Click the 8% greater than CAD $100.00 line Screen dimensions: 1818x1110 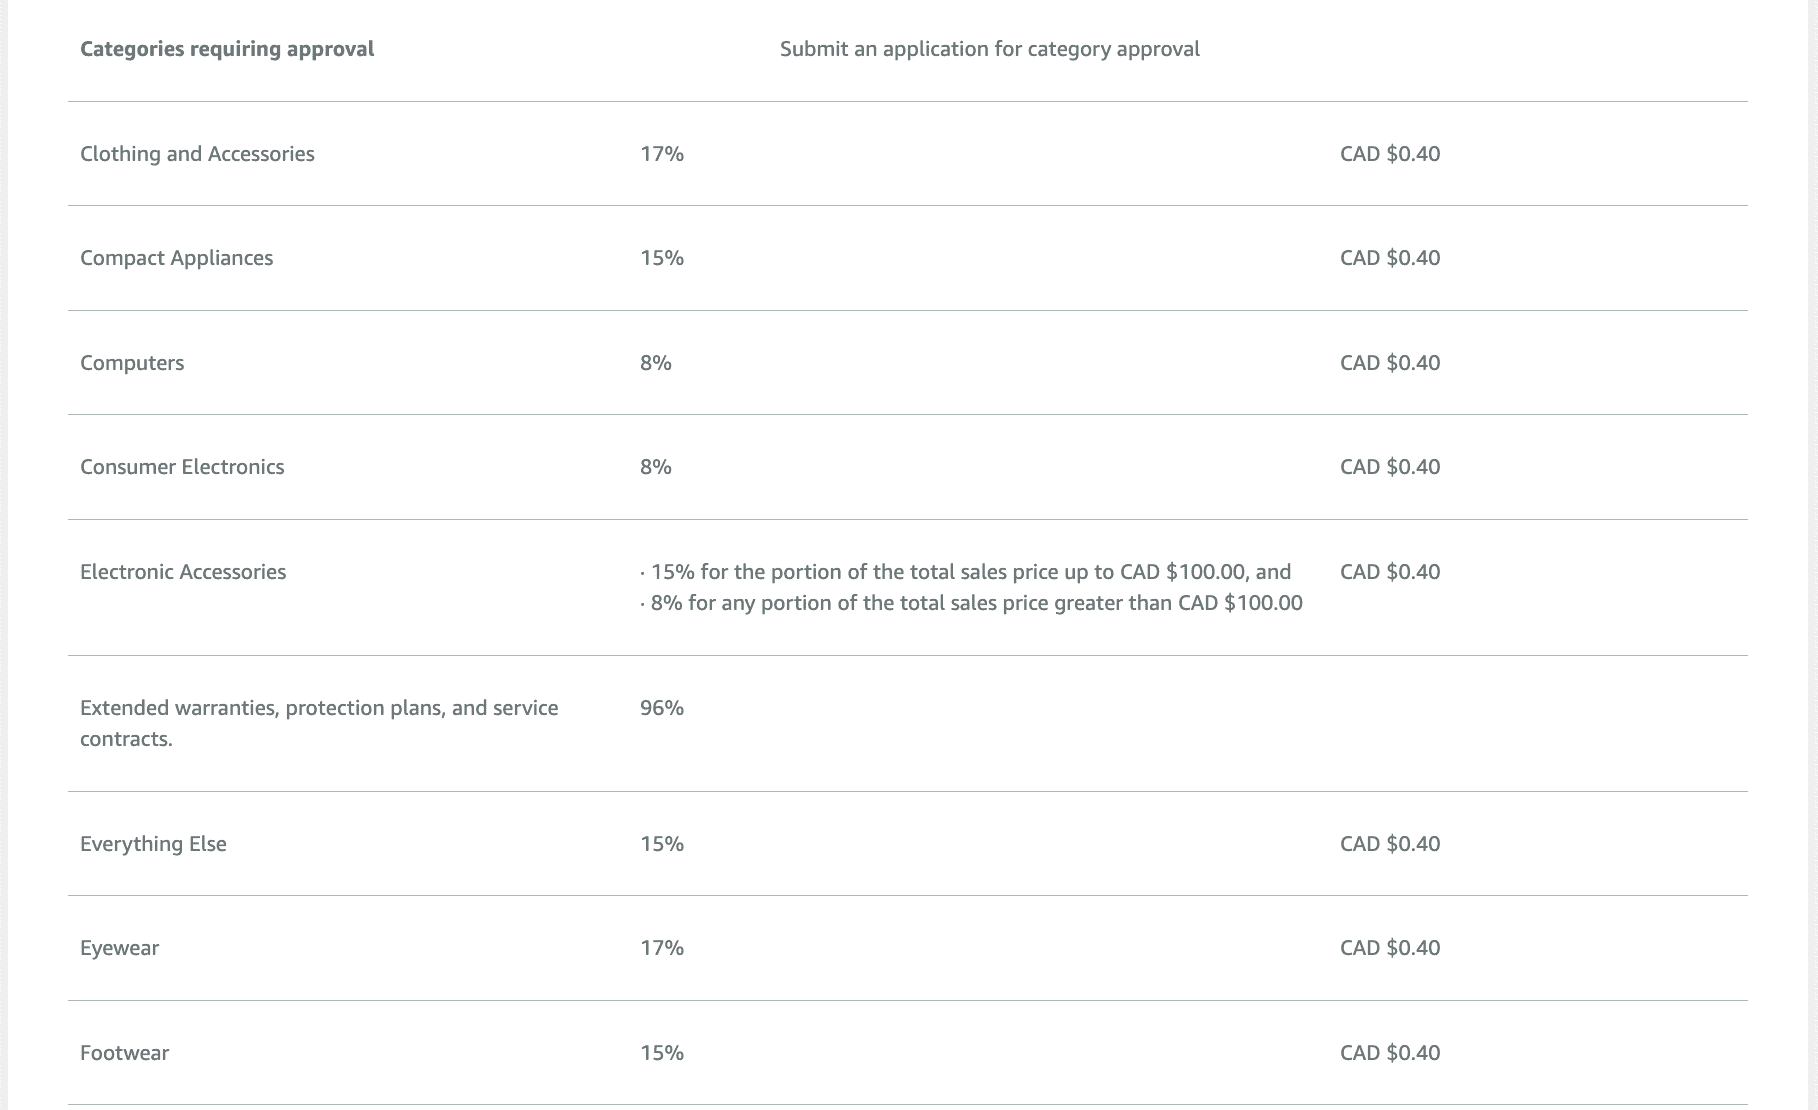[976, 603]
